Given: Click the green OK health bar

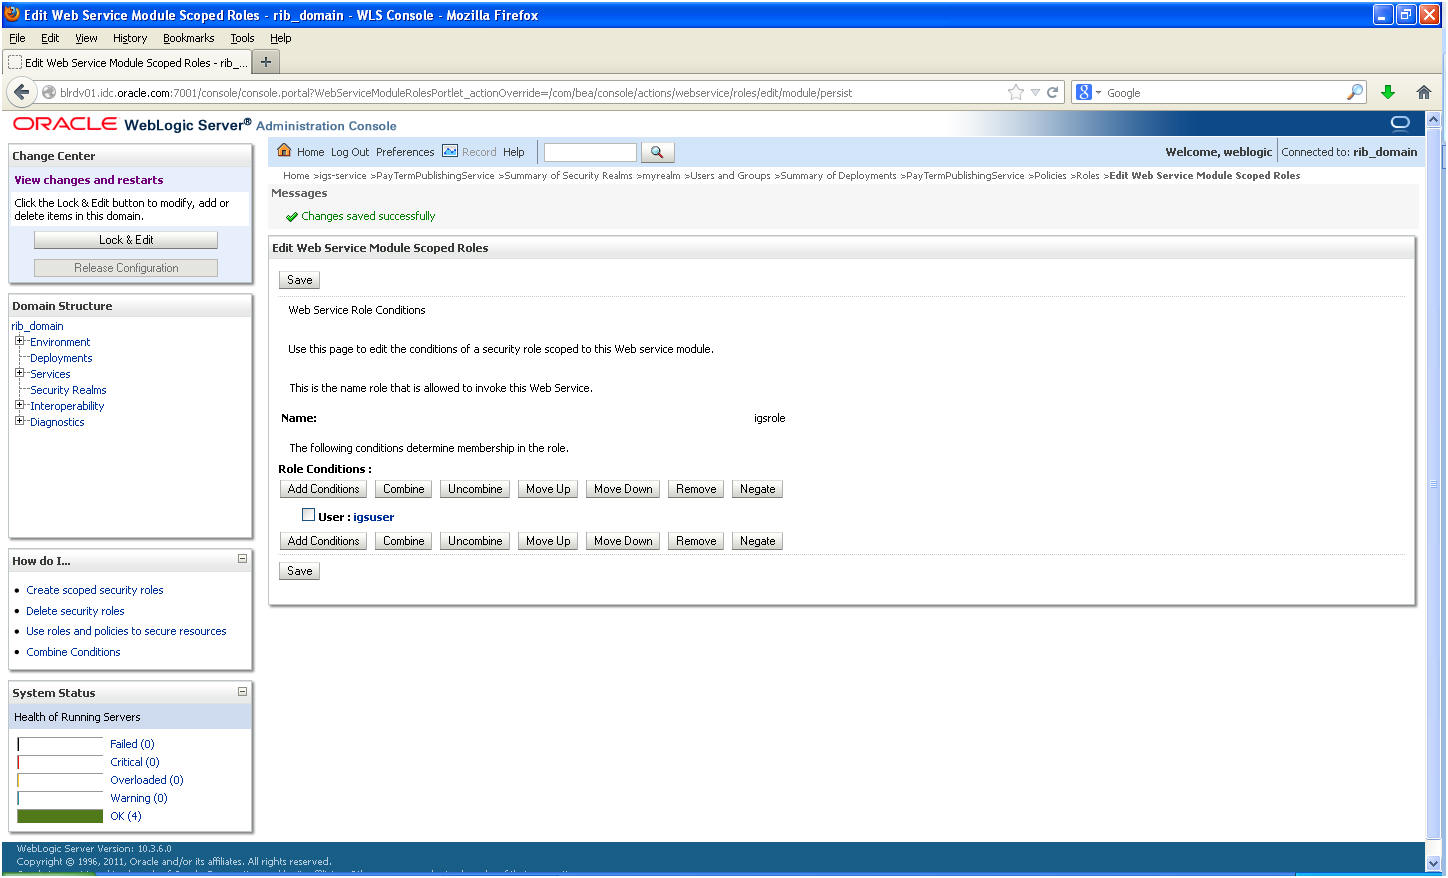Looking at the screenshot, I should 60,816.
